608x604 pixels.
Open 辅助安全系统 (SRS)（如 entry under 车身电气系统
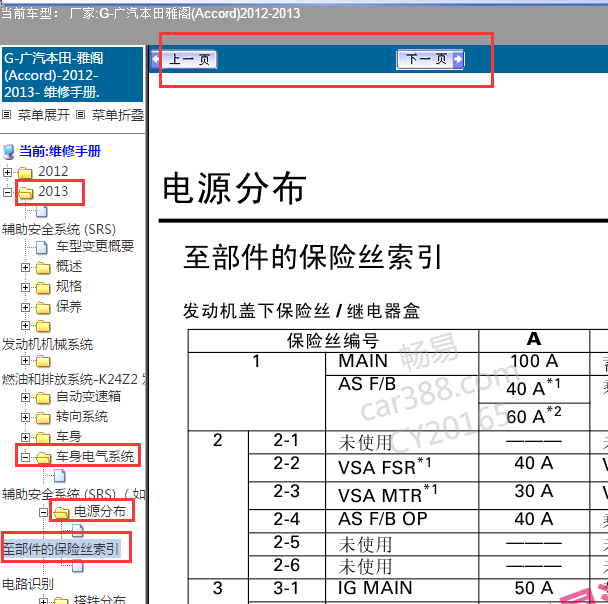click(74, 494)
